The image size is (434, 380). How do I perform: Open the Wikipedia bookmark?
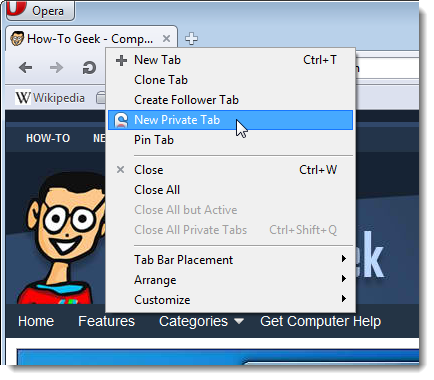click(x=50, y=98)
